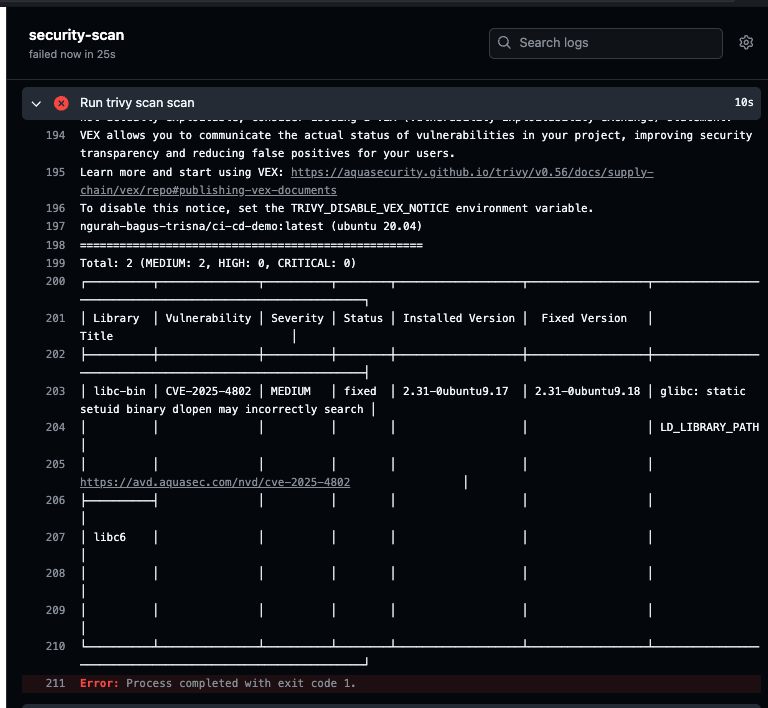The width and height of the screenshot is (768, 708).
Task: Click the gear icon for log settings
Action: click(745, 43)
